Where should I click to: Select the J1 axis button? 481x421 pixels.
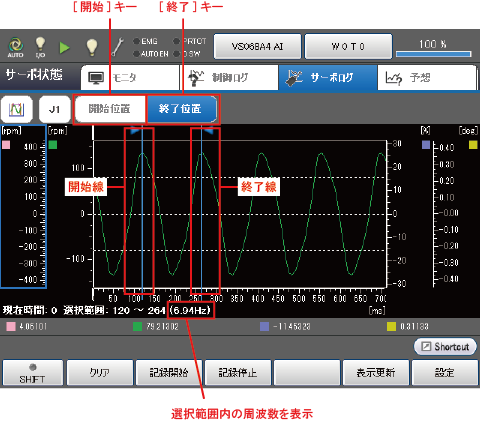click(54, 109)
